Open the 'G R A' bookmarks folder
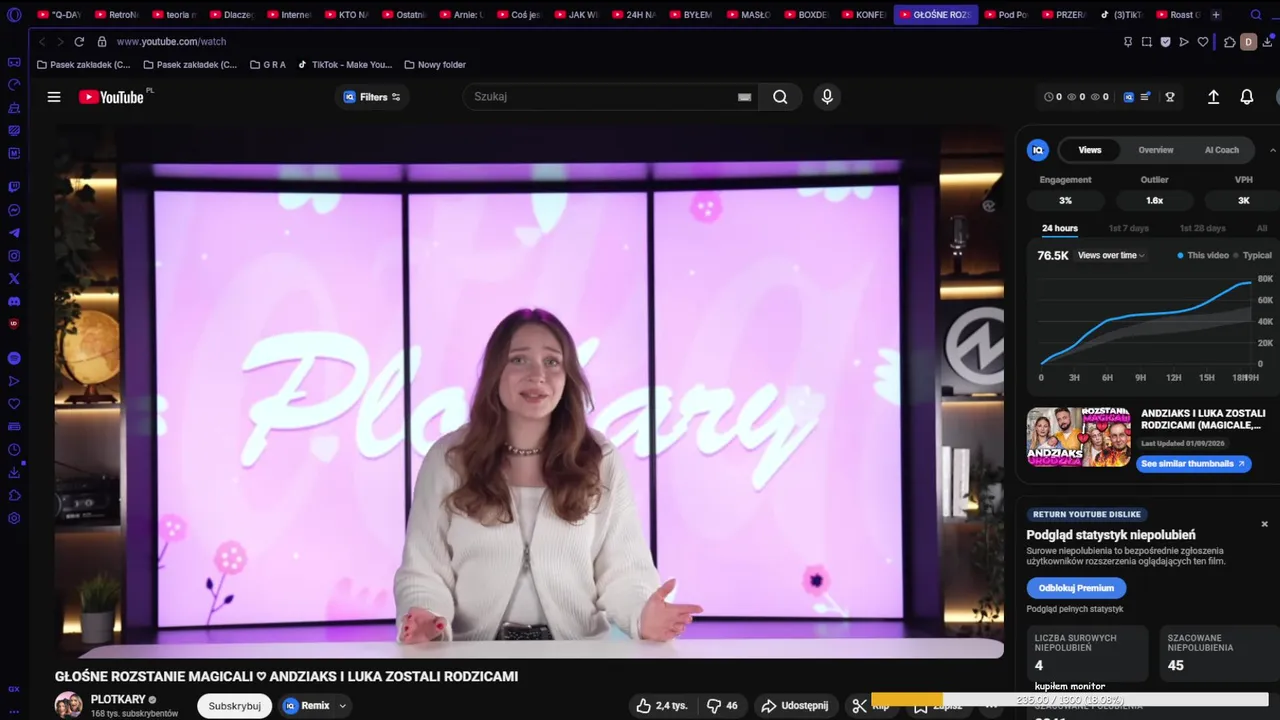Viewport: 1280px width, 720px height. [x=267, y=65]
